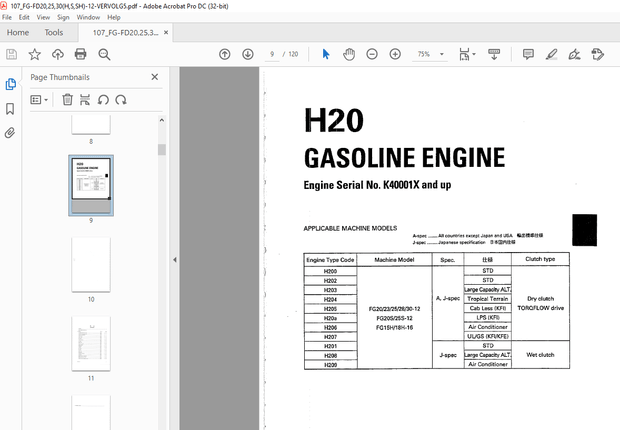Print the document

pos(81,54)
